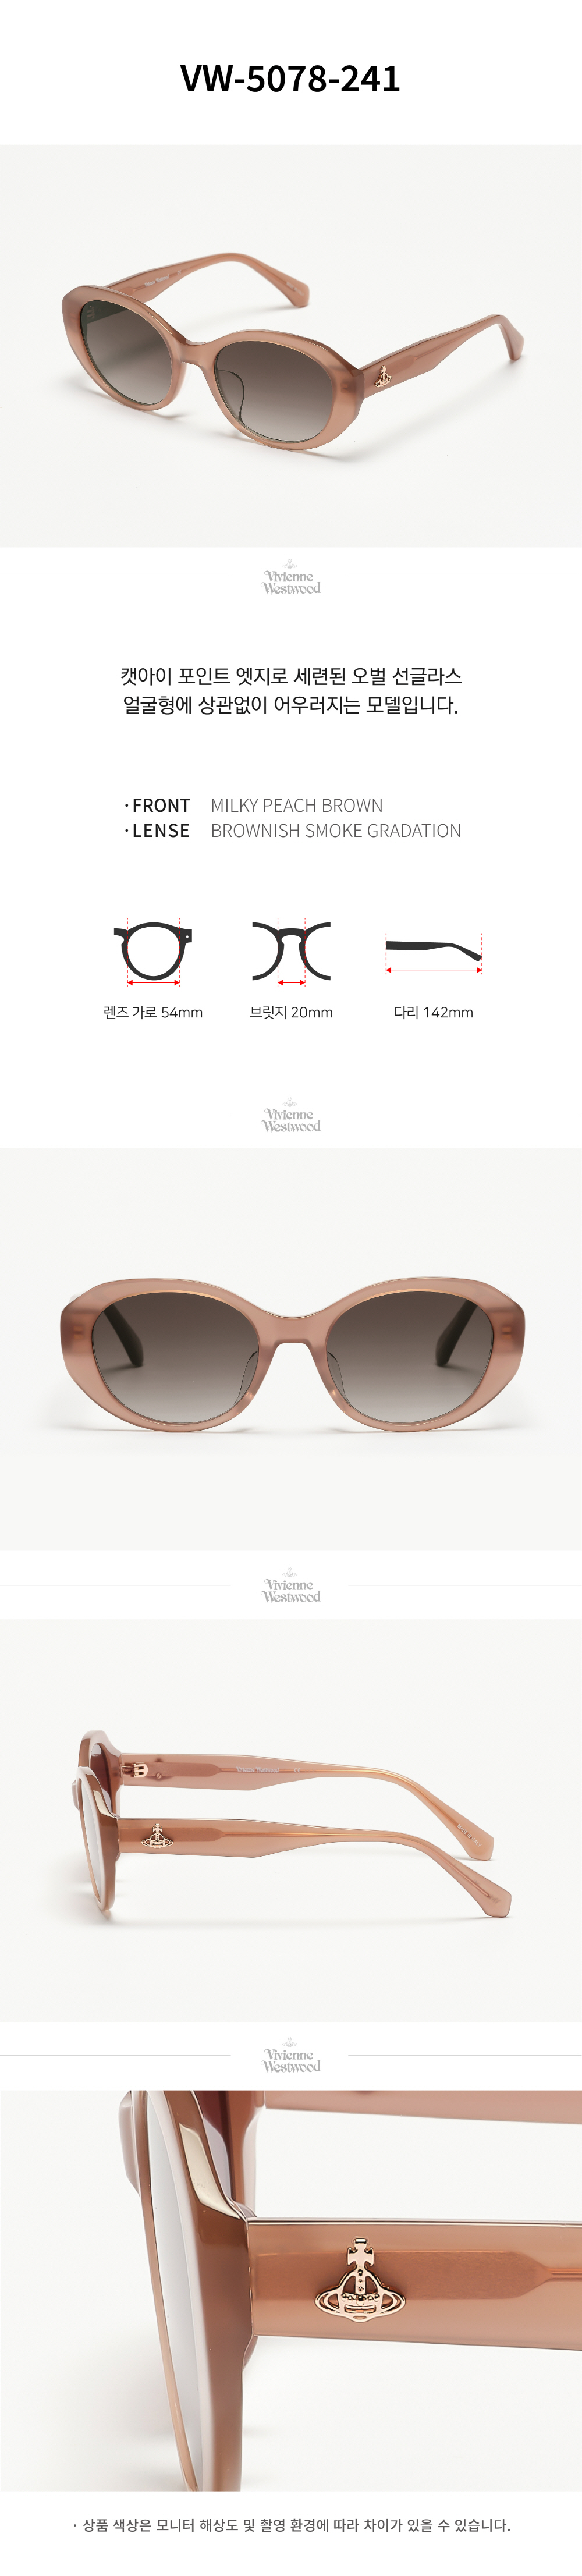Click the 다리 142mm label
The image size is (582, 2576).
pyautogui.click(x=433, y=1012)
